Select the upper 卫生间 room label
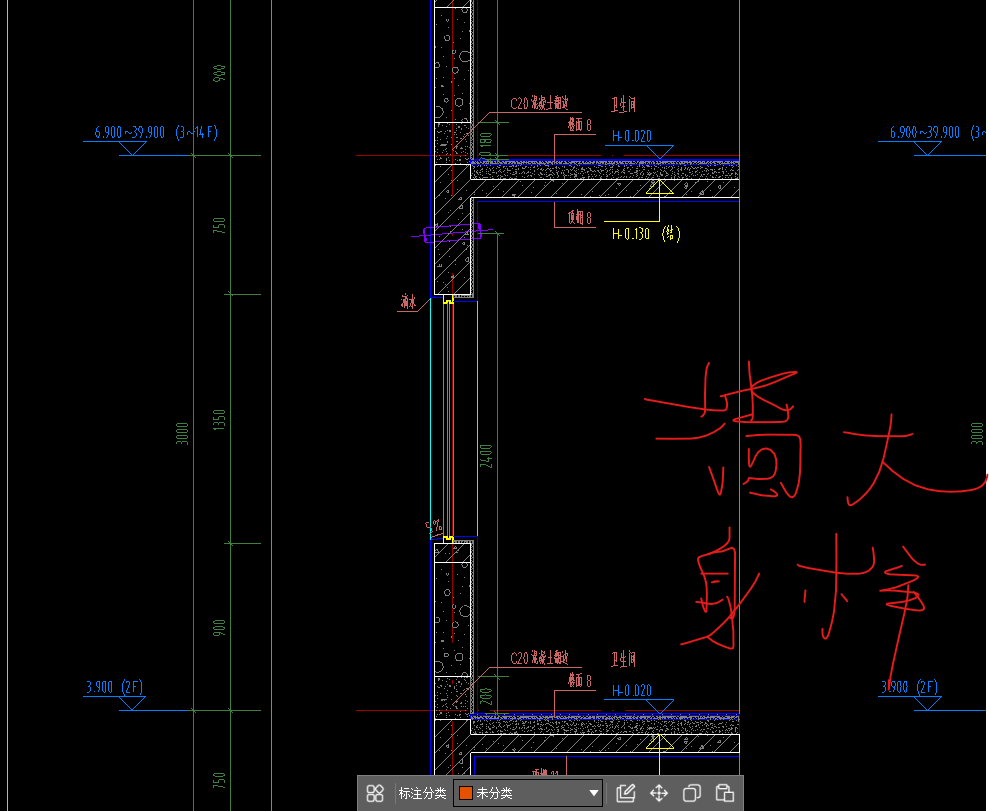 tap(623, 105)
